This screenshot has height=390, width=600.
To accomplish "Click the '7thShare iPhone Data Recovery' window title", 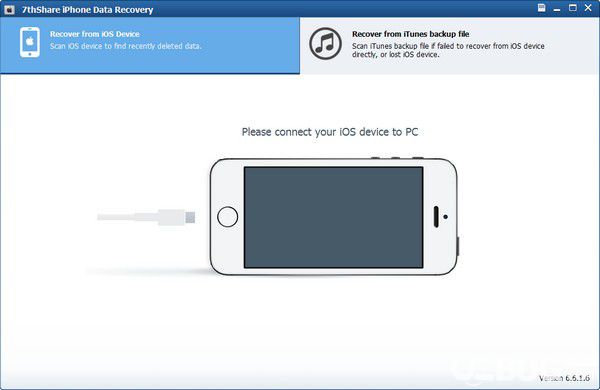I will pyautogui.click(x=87, y=10).
